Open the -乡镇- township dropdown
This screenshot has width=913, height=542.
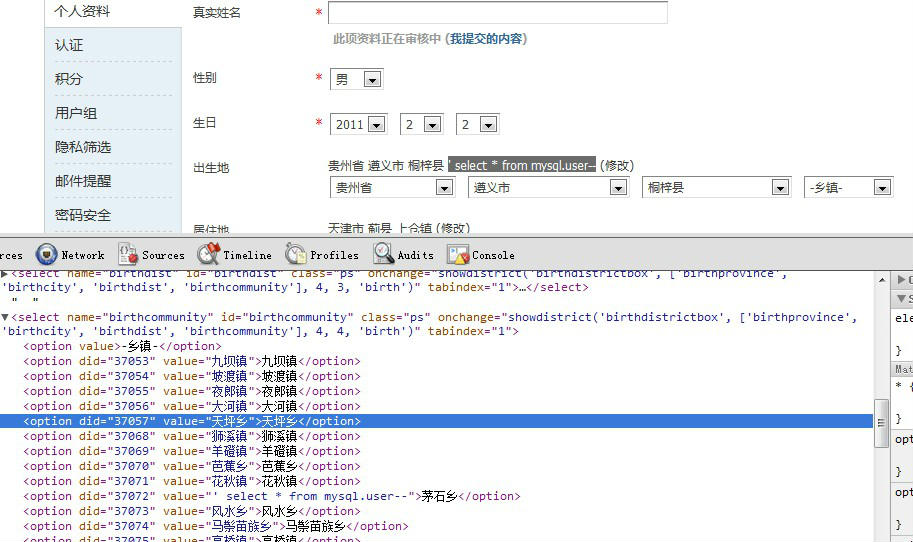(848, 187)
